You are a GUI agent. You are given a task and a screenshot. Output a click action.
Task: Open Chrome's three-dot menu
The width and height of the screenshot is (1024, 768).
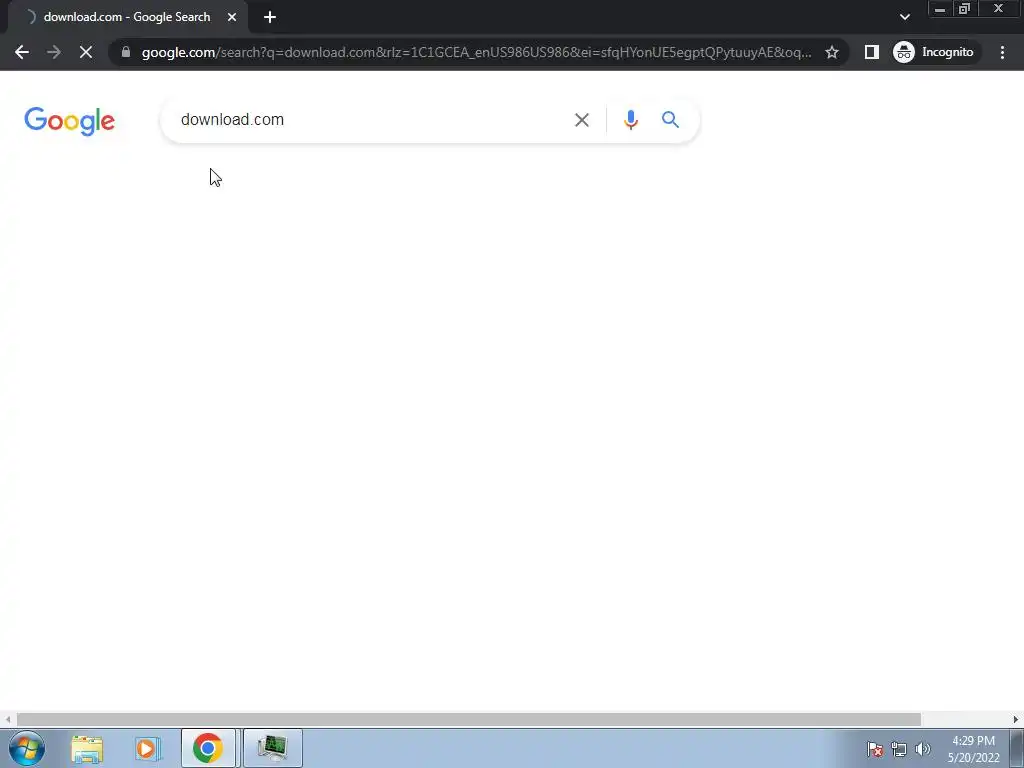[1002, 52]
